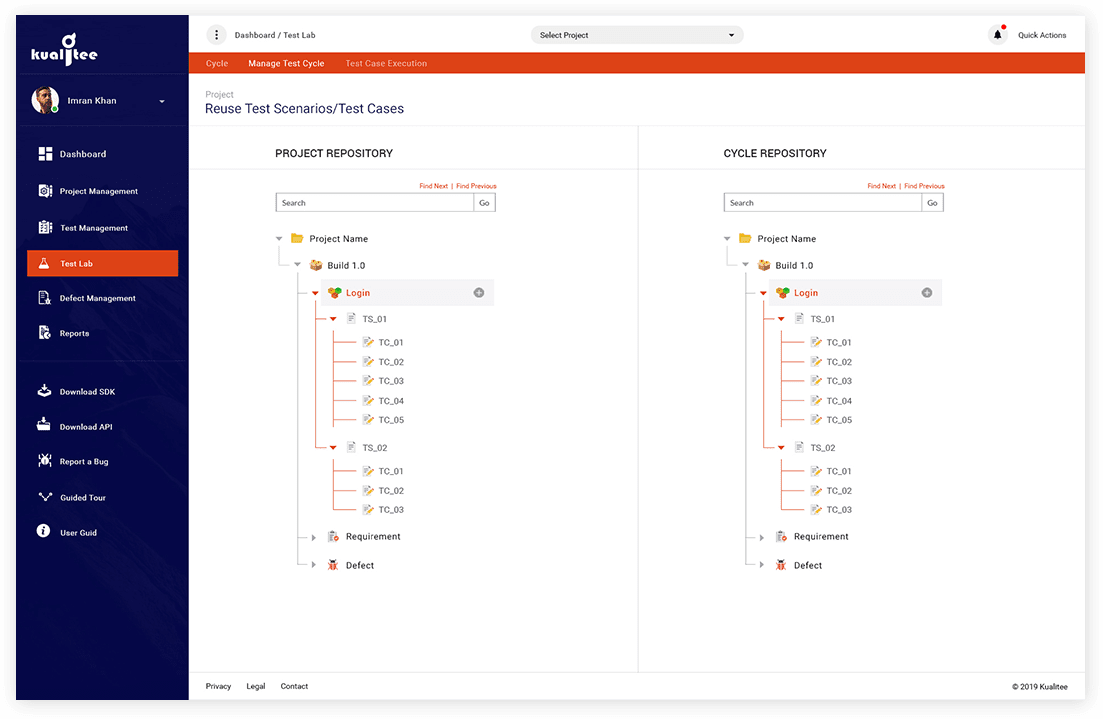
Task: Click the Project Management sidebar icon
Action: [x=45, y=191]
